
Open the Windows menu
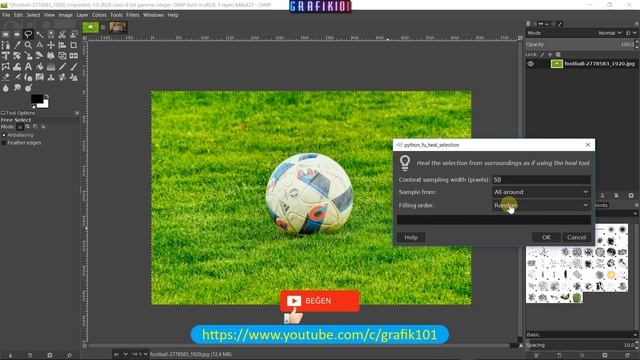pyautogui.click(x=153, y=15)
